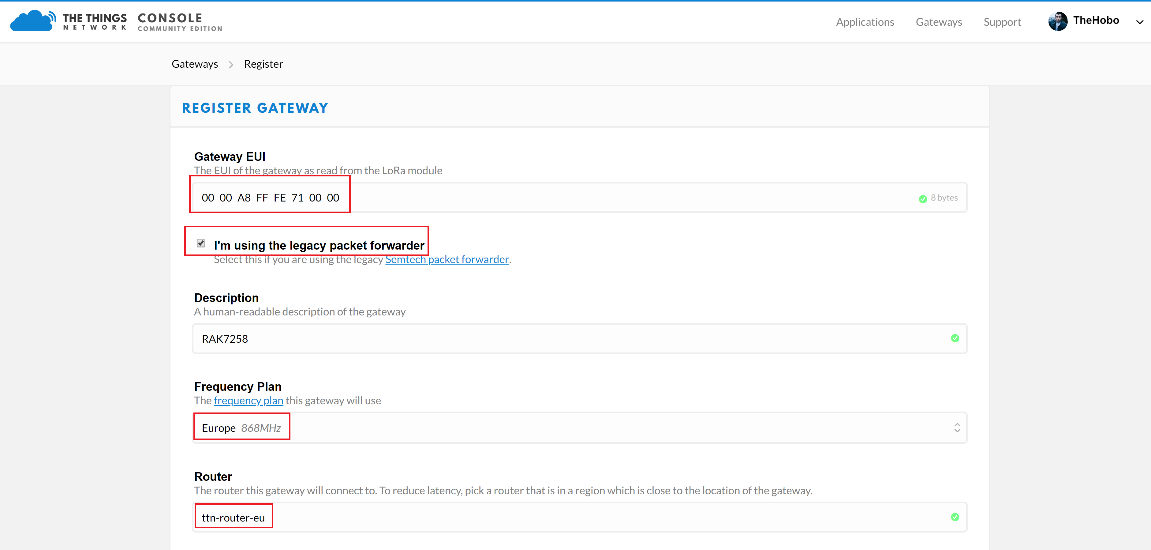1151x550 pixels.
Task: Toggle legacy packet forwarder checkbox
Action: click(201, 244)
